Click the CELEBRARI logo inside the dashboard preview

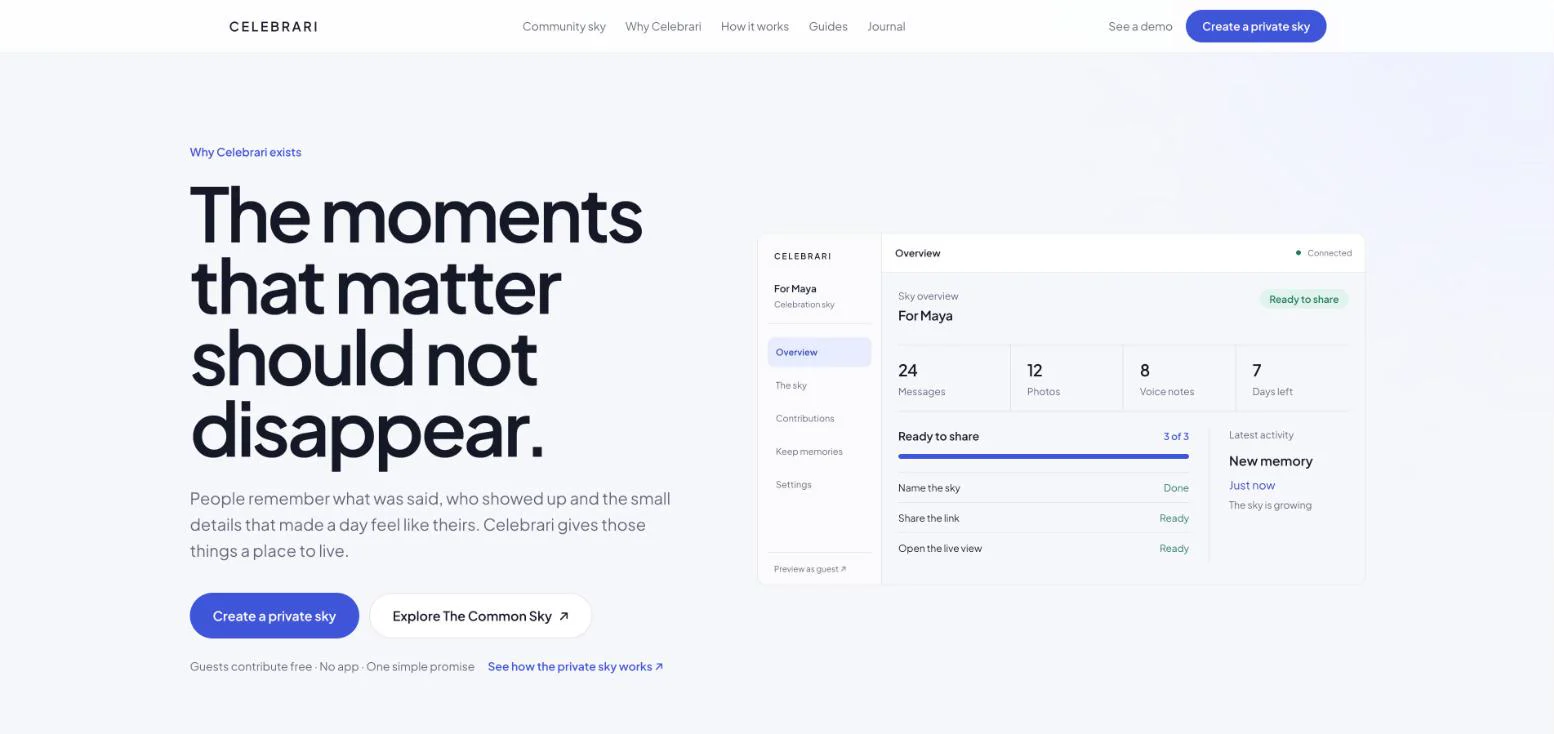pos(802,256)
